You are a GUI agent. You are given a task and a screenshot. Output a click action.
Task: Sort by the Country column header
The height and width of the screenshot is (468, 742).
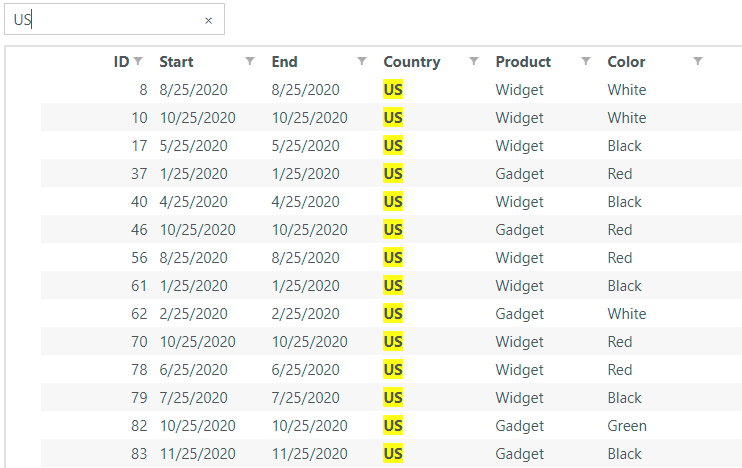(411, 62)
